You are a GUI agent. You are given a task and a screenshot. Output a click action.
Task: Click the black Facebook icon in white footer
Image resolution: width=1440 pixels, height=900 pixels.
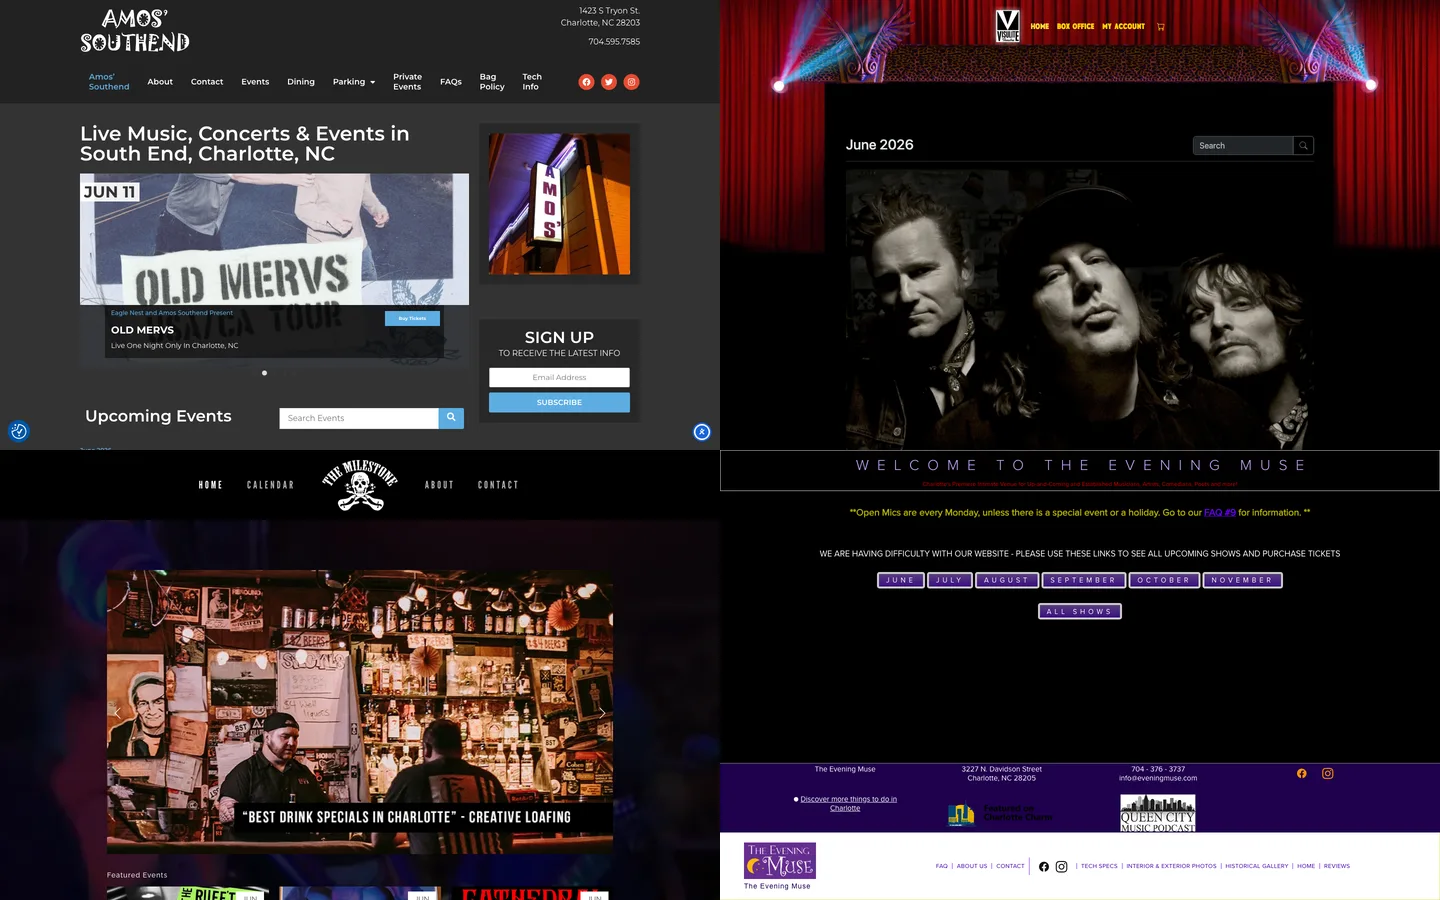[x=1044, y=867]
